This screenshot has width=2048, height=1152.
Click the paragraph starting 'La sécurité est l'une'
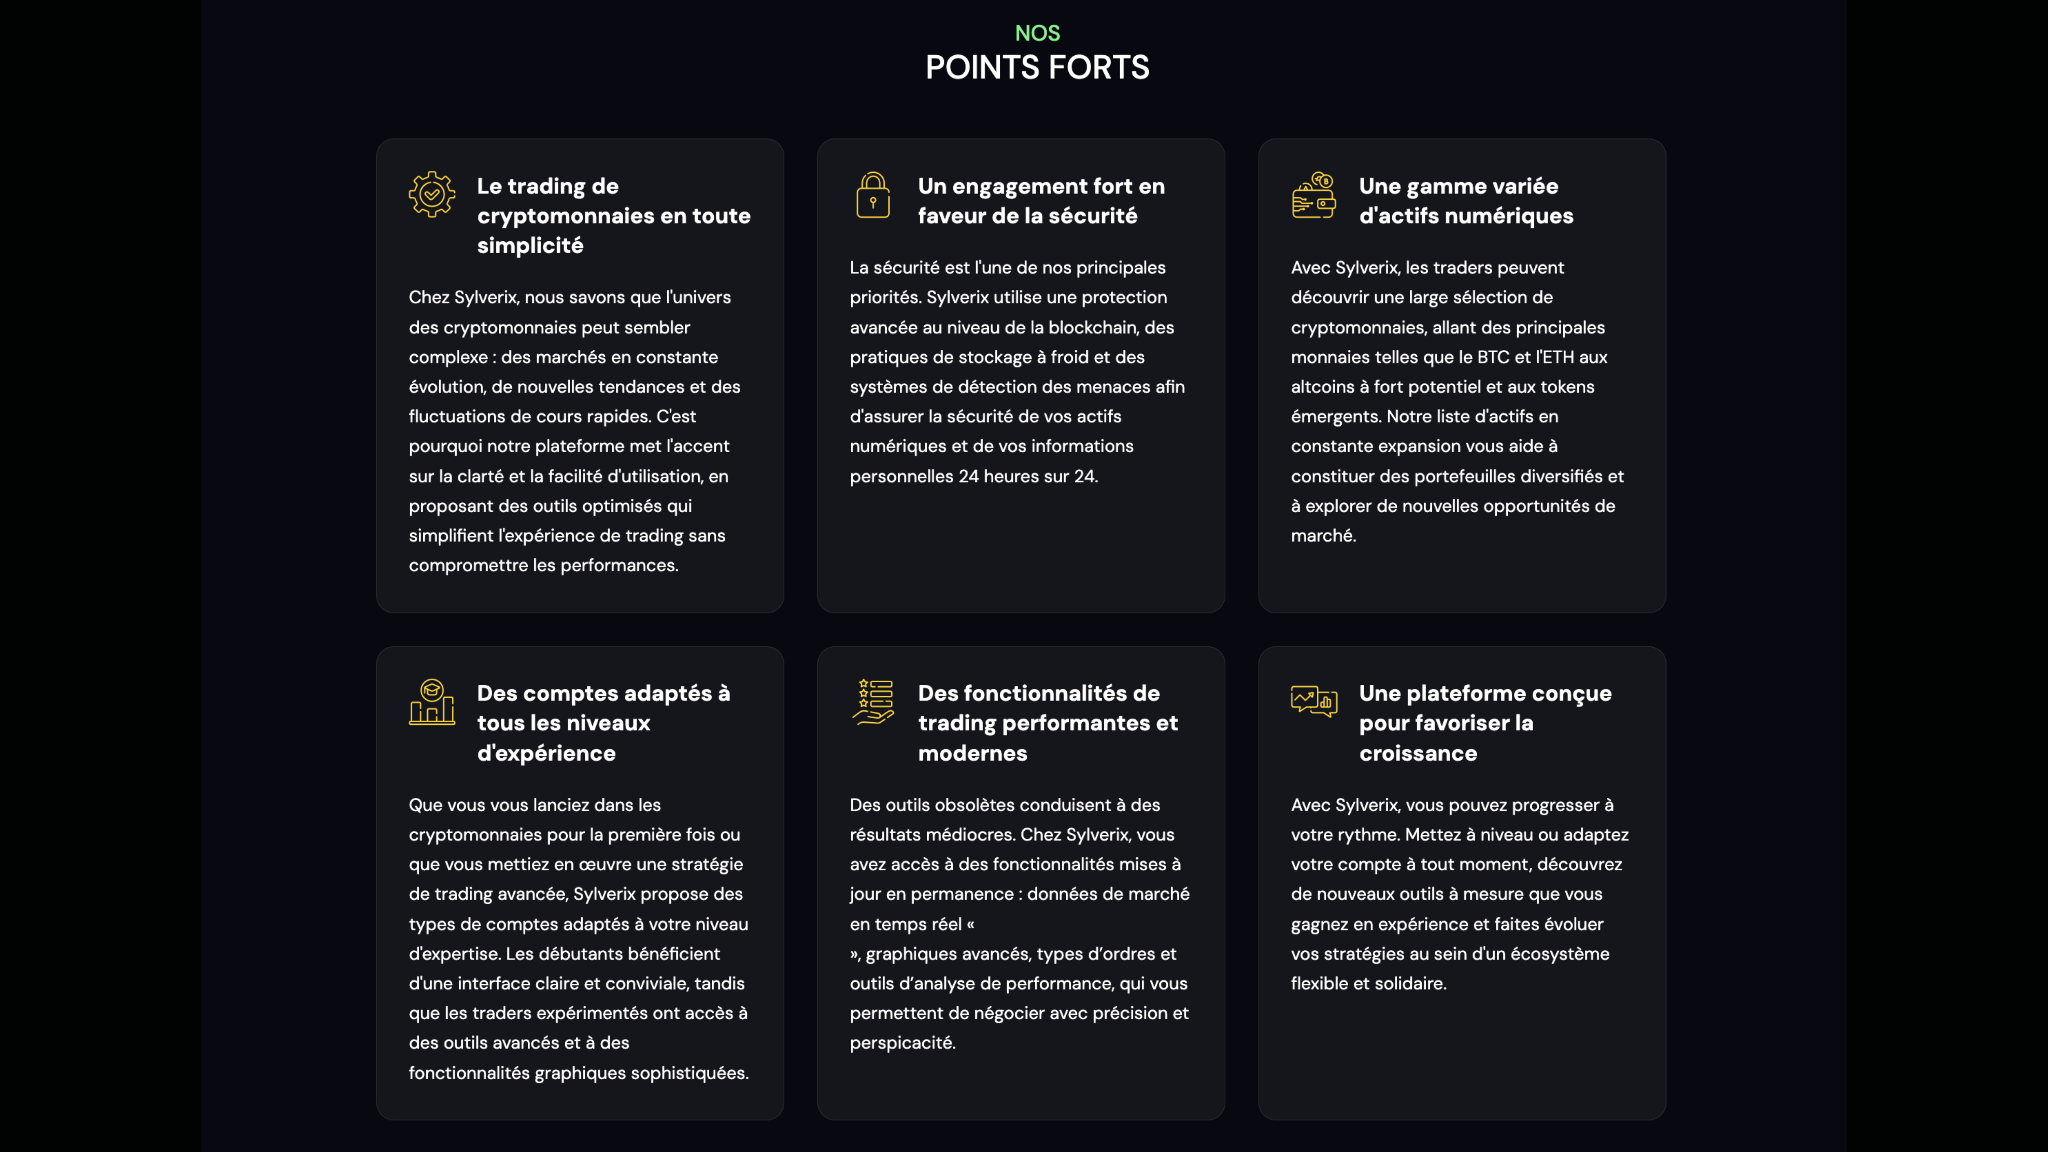(1017, 372)
